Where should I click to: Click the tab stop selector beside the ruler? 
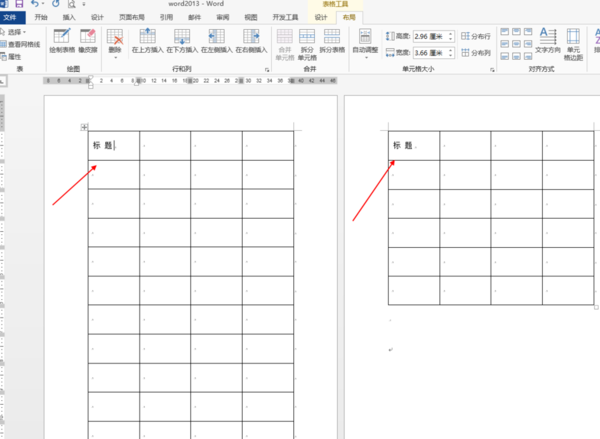point(3,81)
